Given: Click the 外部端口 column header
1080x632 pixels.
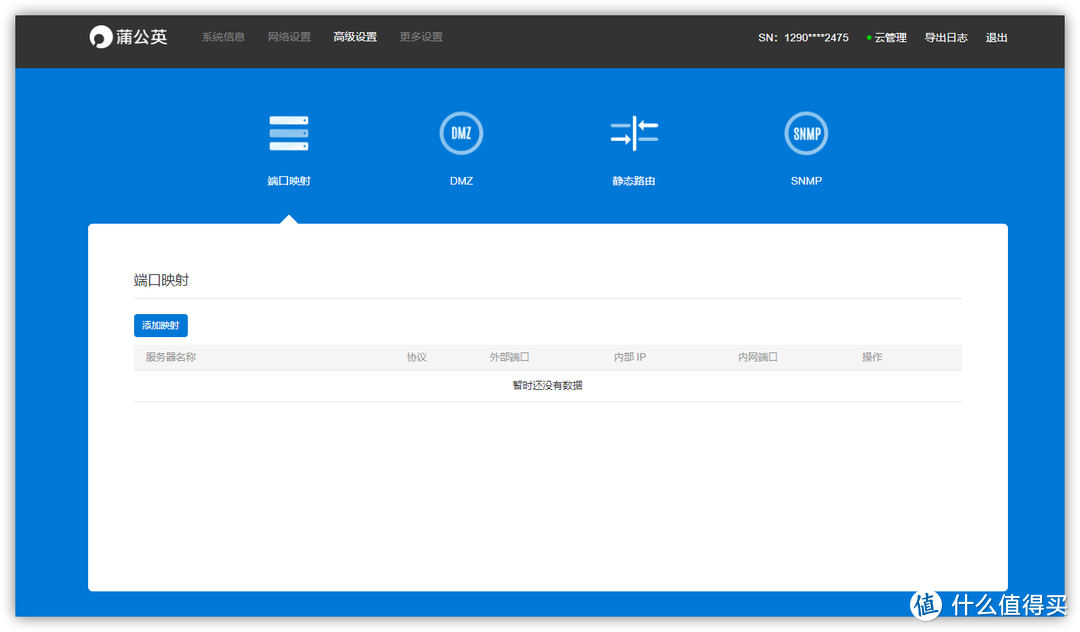Looking at the screenshot, I should tap(509, 357).
